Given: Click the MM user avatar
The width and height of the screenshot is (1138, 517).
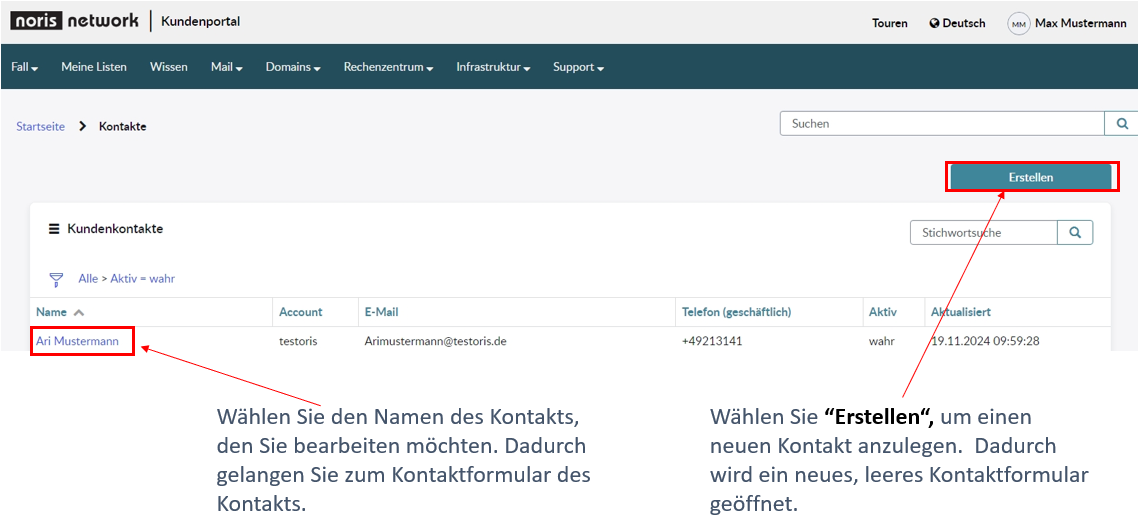Looking at the screenshot, I should pyautogui.click(x=1018, y=23).
